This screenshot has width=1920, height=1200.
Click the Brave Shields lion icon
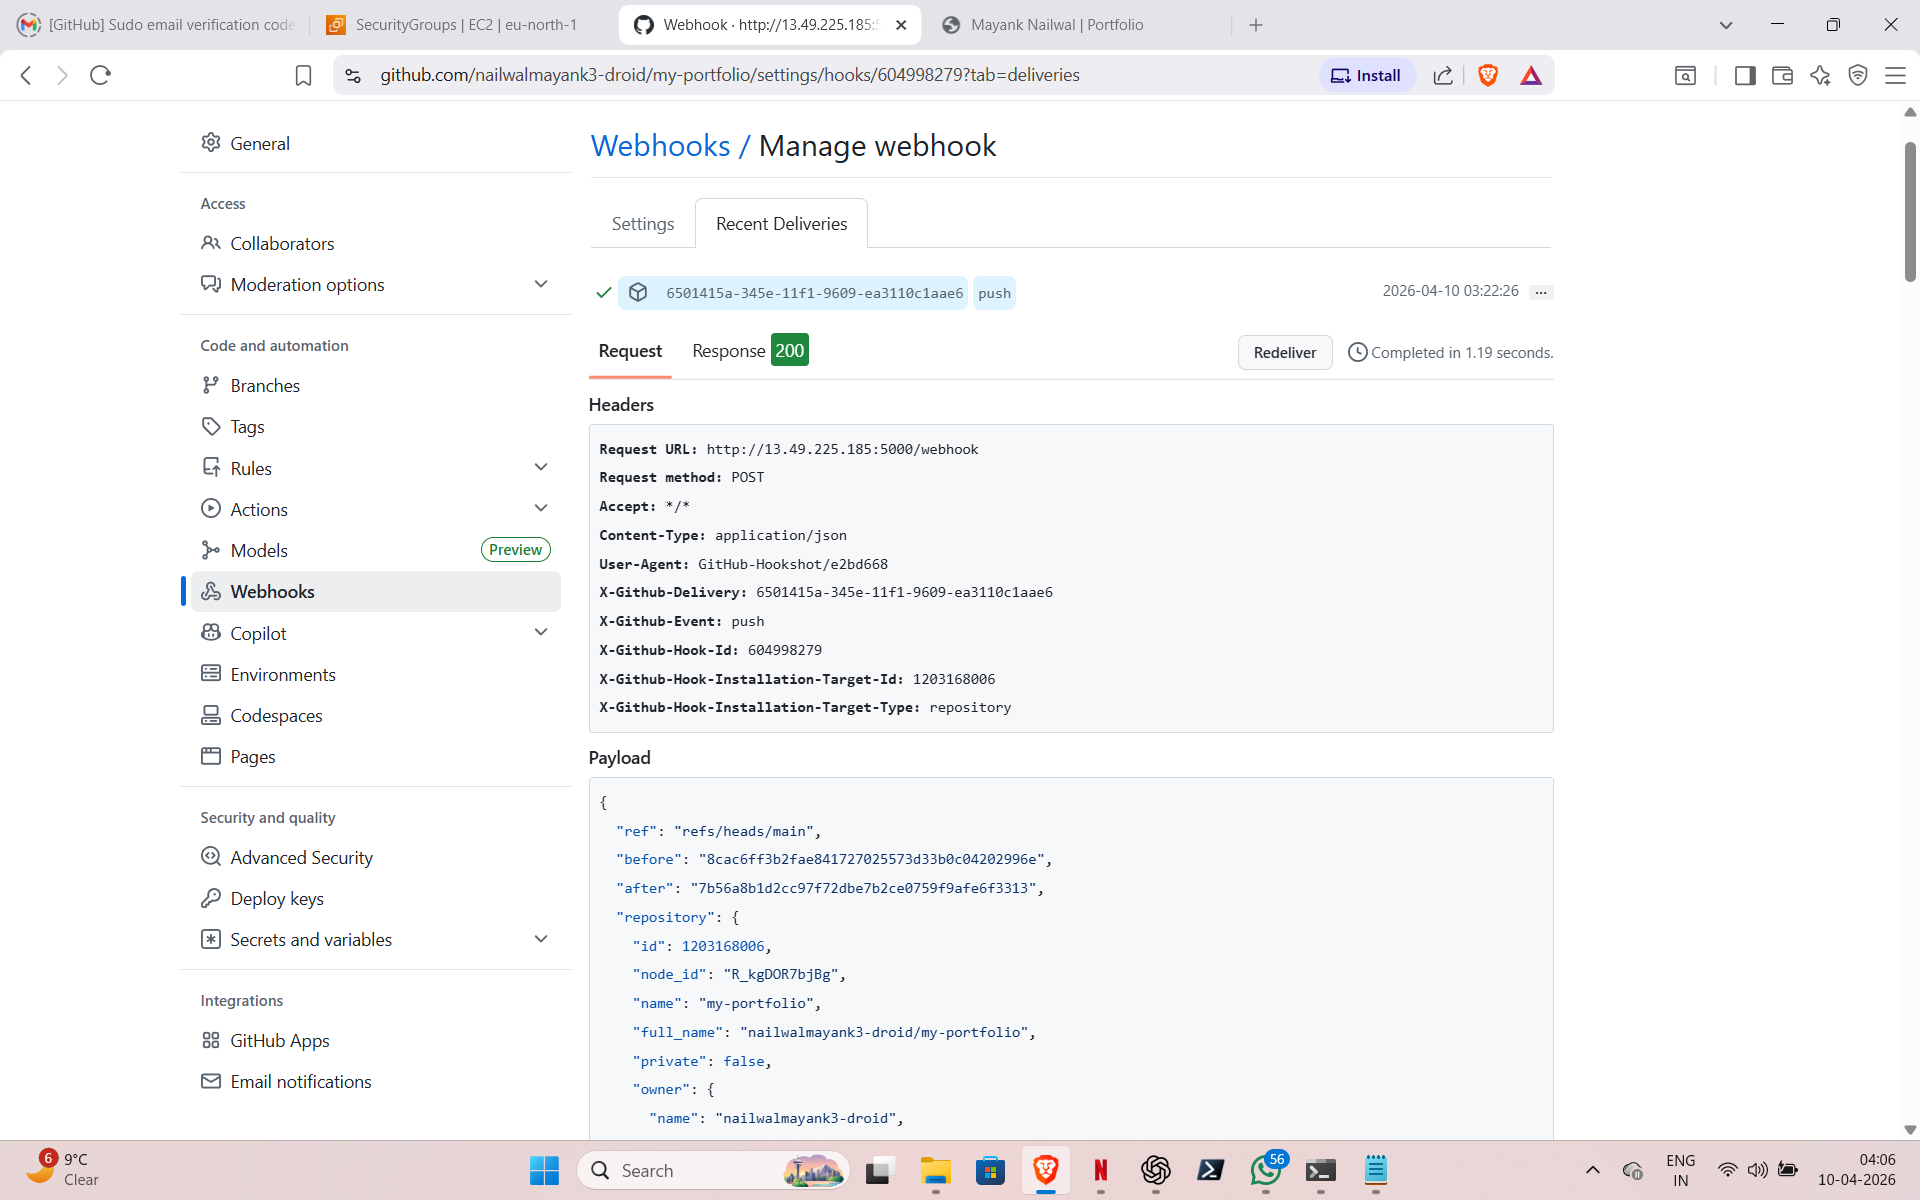[1487, 75]
